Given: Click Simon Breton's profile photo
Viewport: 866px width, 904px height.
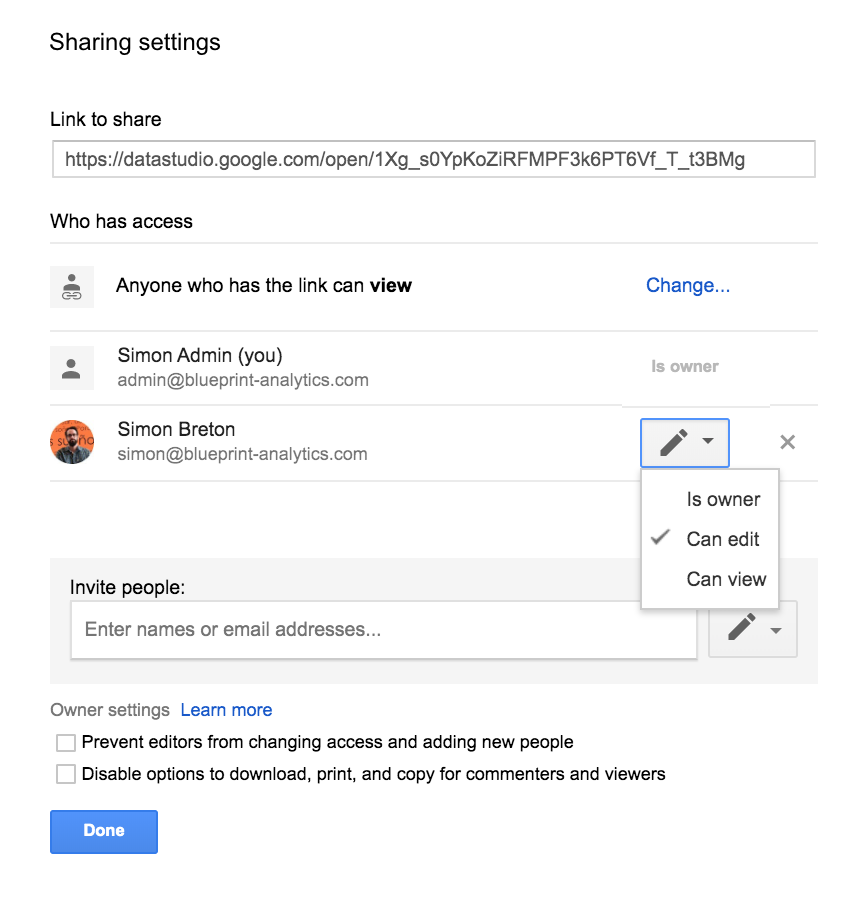Looking at the screenshot, I should pos(72,442).
